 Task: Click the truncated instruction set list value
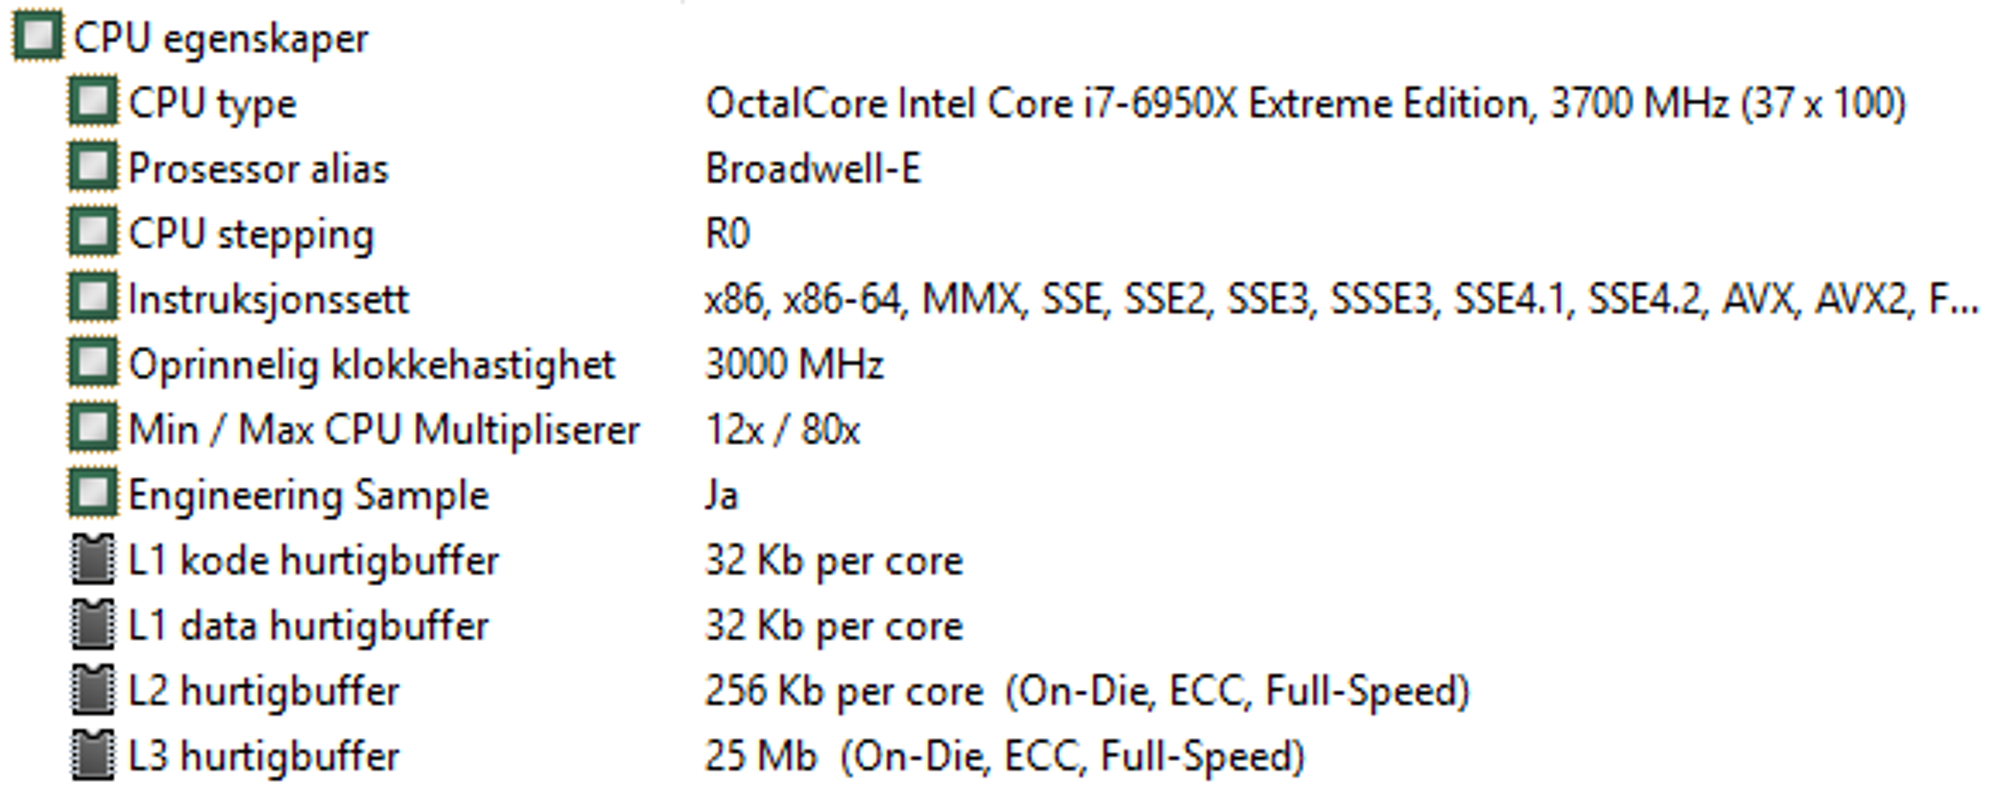pos(1342,299)
